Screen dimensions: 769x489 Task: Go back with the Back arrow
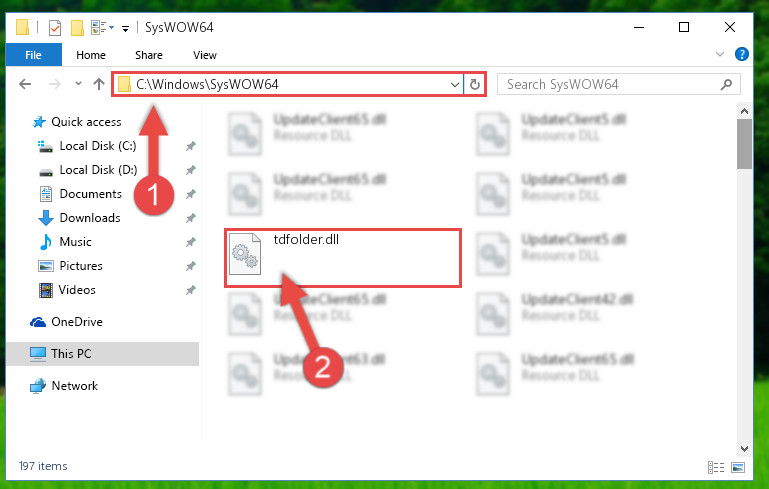click(25, 84)
